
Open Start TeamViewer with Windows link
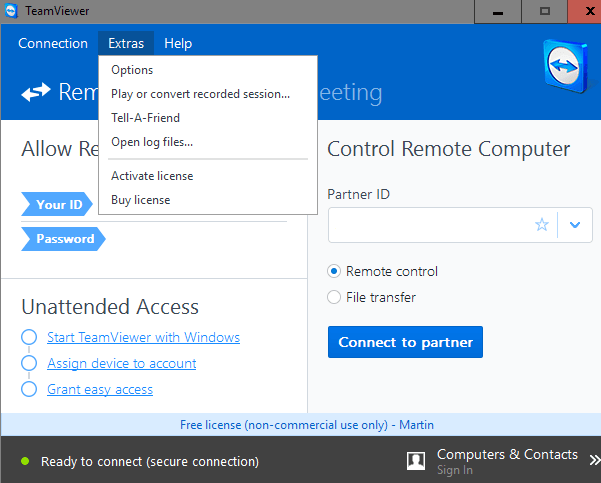(143, 337)
